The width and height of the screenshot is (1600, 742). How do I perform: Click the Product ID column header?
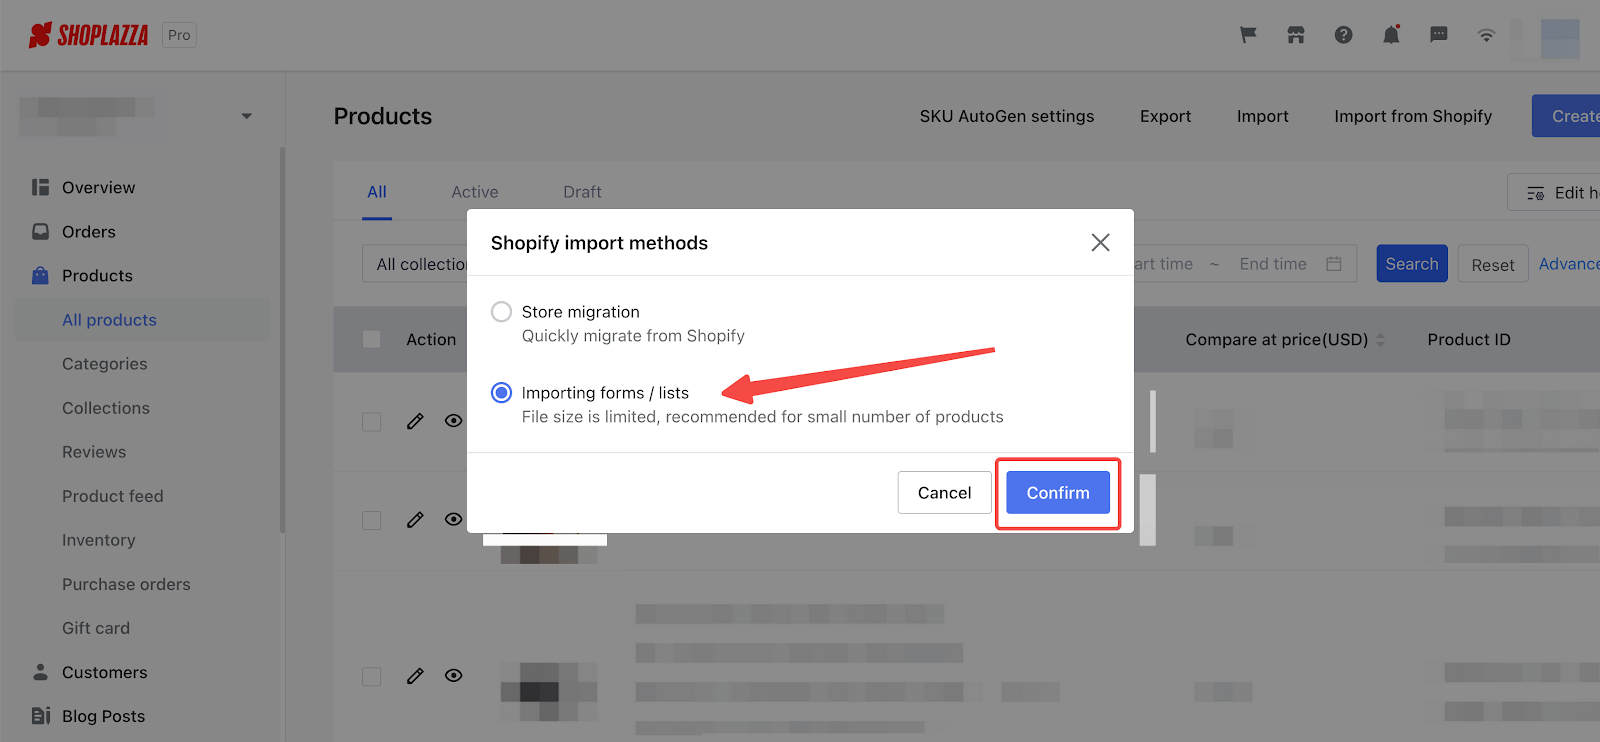click(1469, 340)
